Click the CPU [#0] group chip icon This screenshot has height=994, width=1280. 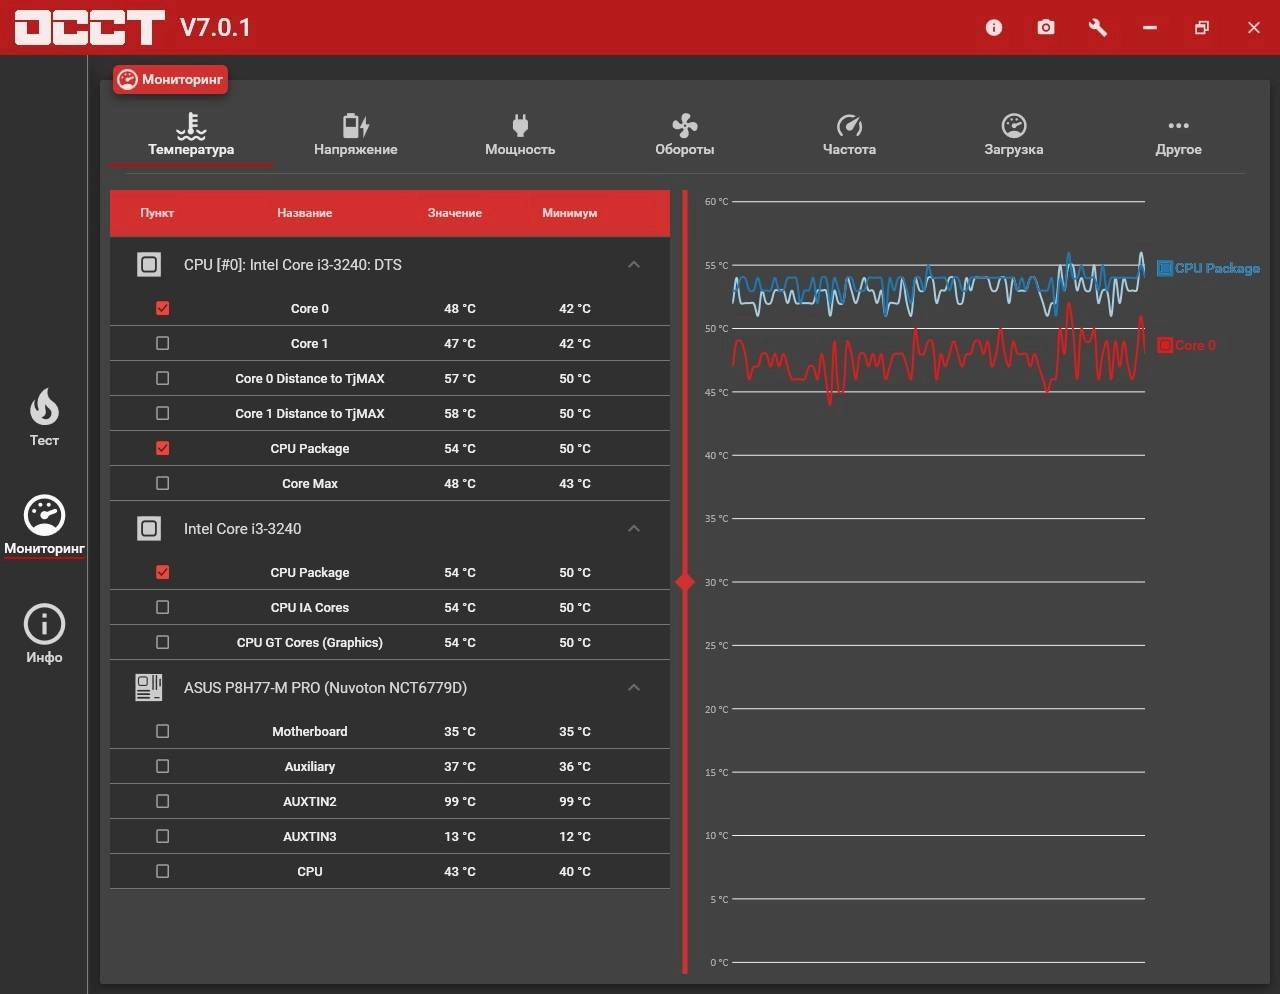(149, 265)
